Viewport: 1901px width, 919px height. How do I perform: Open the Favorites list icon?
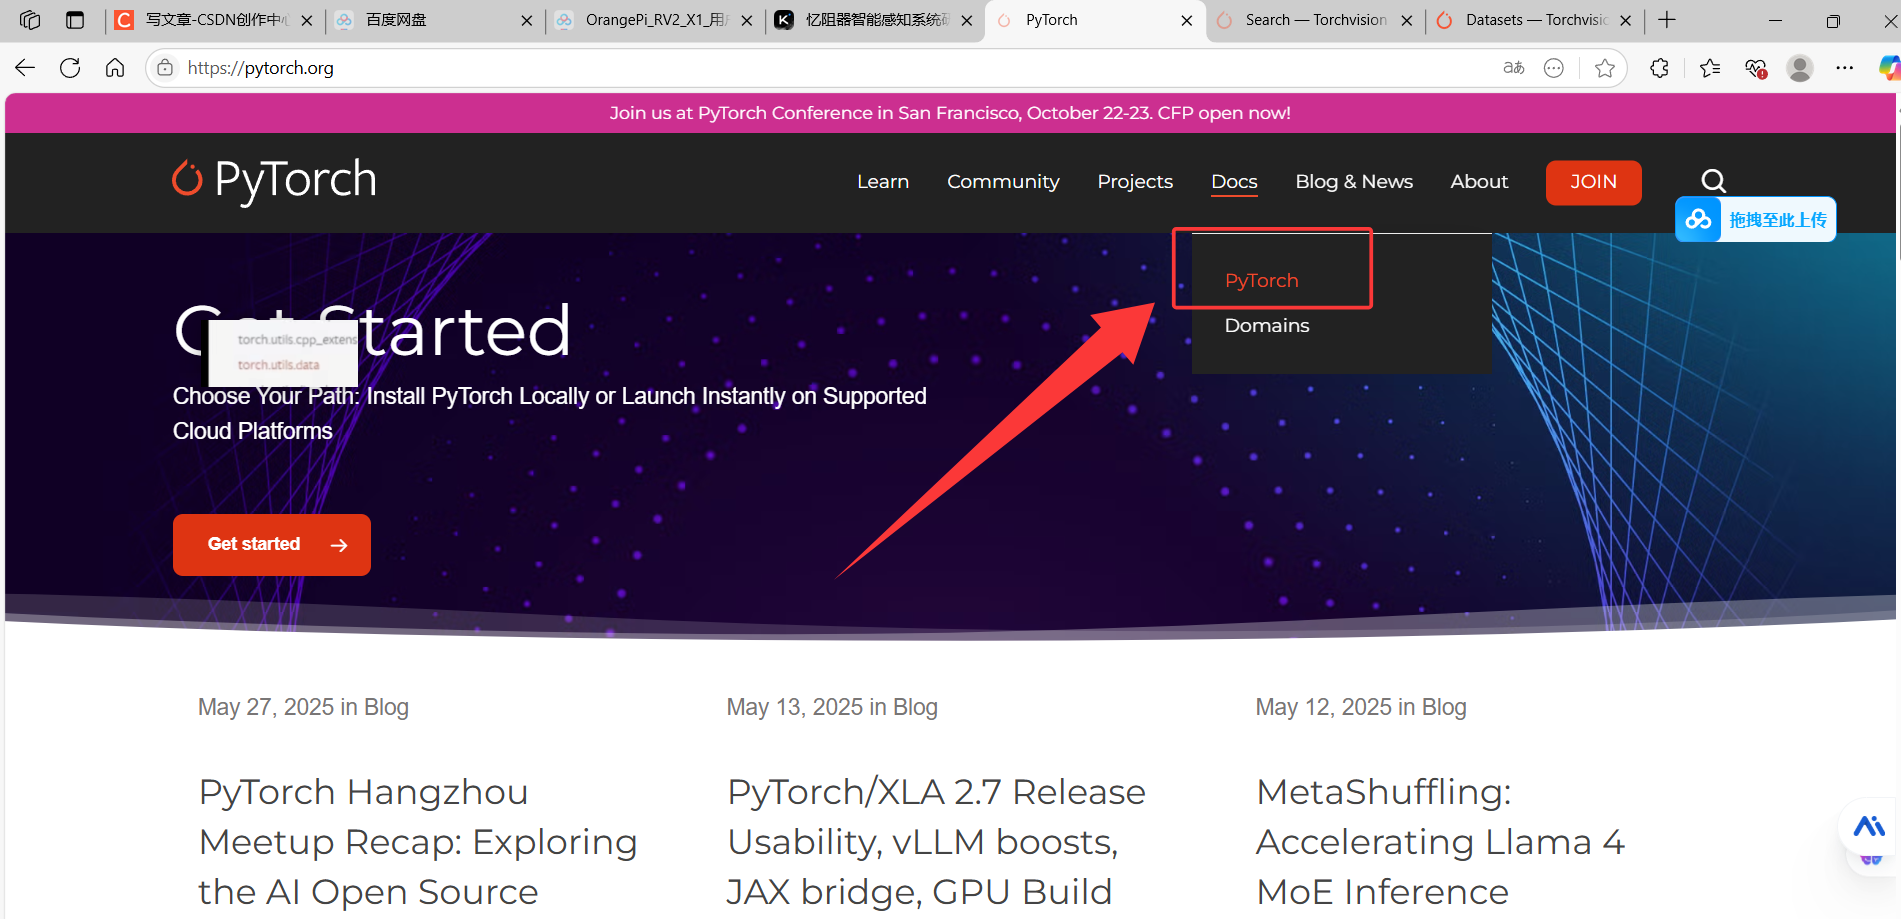tap(1710, 68)
